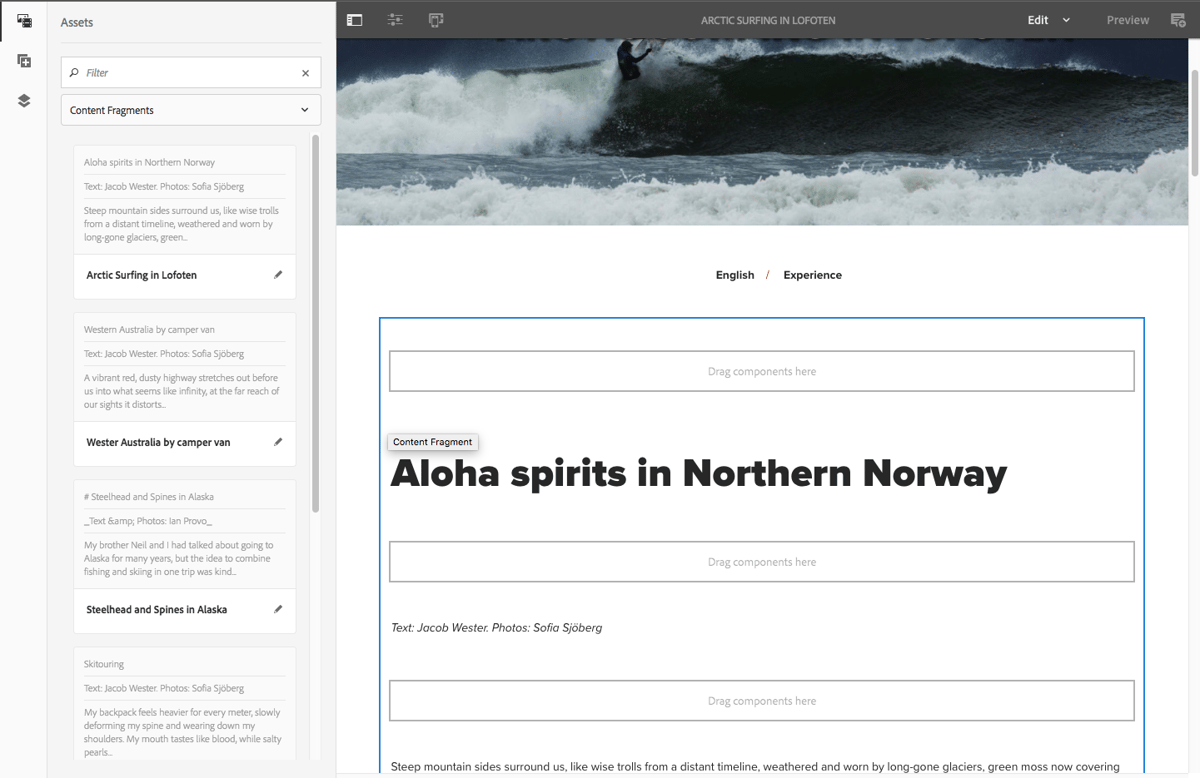
Task: Switch to Preview mode
Action: 1127,19
